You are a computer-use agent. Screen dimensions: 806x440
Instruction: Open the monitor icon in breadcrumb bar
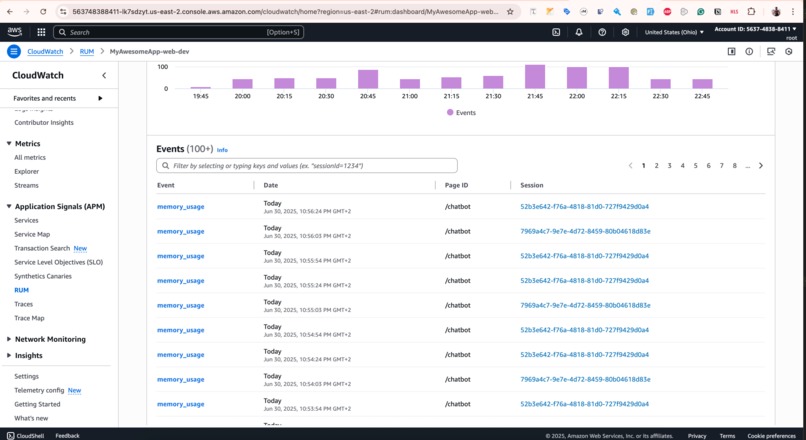771,51
